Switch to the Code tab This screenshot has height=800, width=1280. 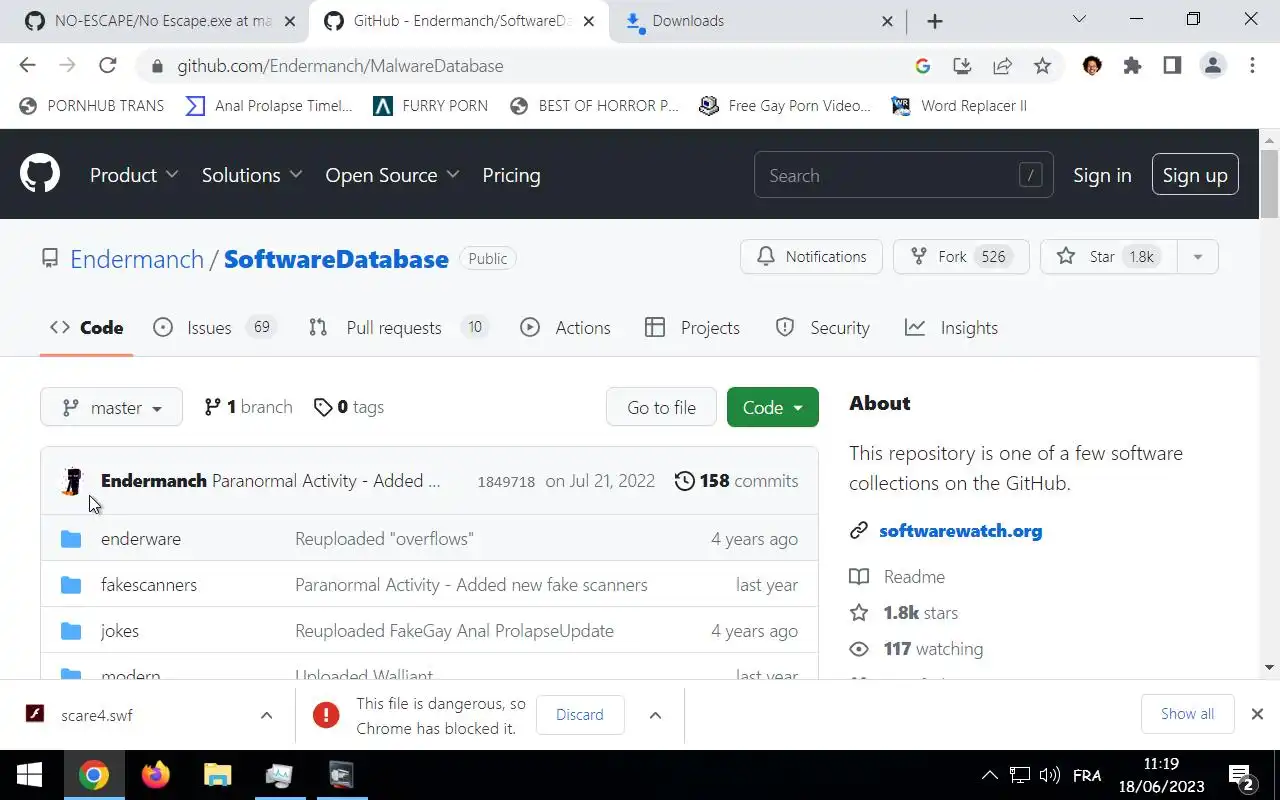[x=87, y=328]
